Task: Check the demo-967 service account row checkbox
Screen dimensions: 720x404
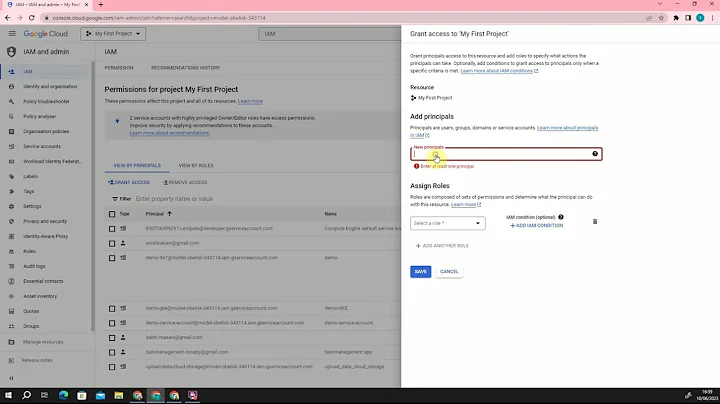Action: [112, 258]
